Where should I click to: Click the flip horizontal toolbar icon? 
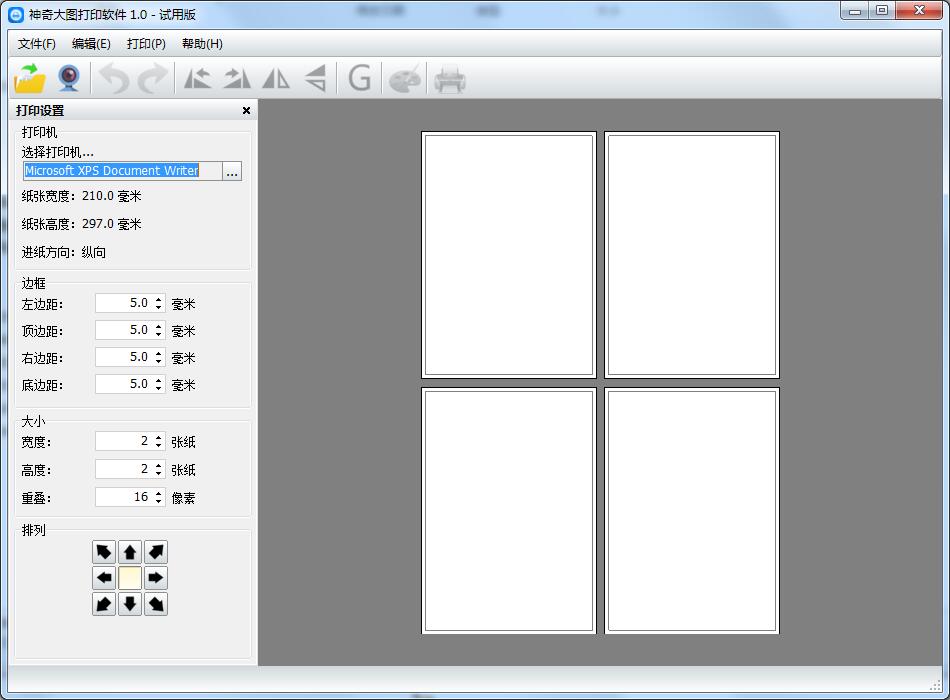(275, 78)
